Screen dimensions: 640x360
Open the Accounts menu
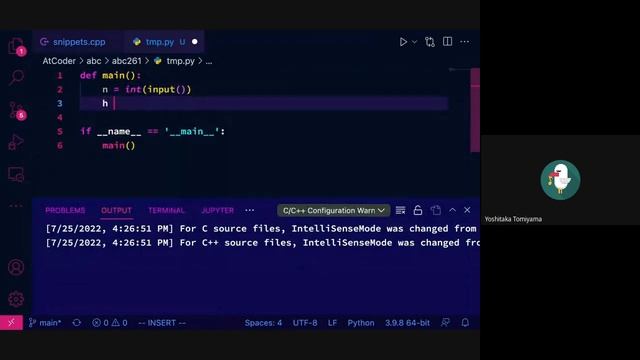coord(16,267)
